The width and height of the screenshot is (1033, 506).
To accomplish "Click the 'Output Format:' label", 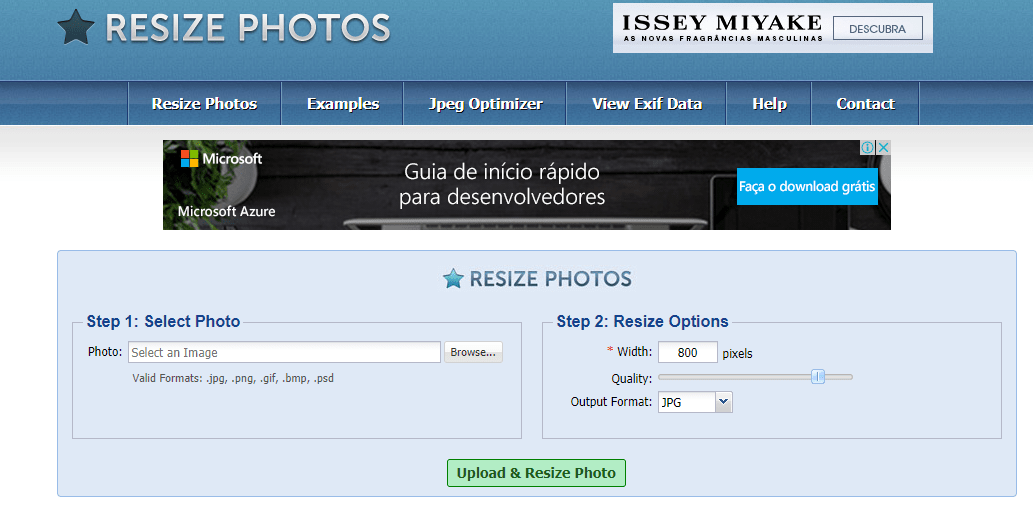I will point(611,401).
